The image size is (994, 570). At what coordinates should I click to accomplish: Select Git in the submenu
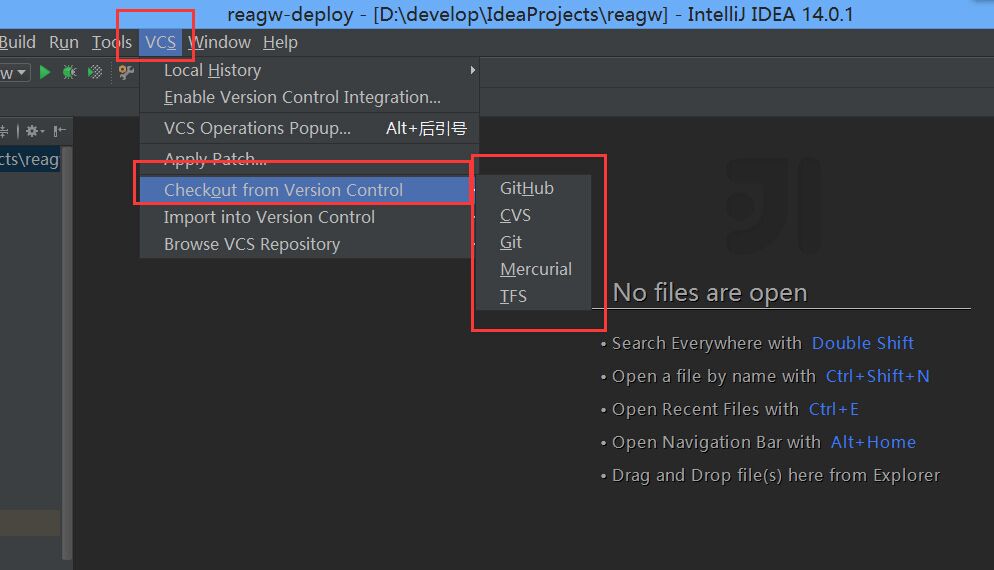[x=511, y=242]
